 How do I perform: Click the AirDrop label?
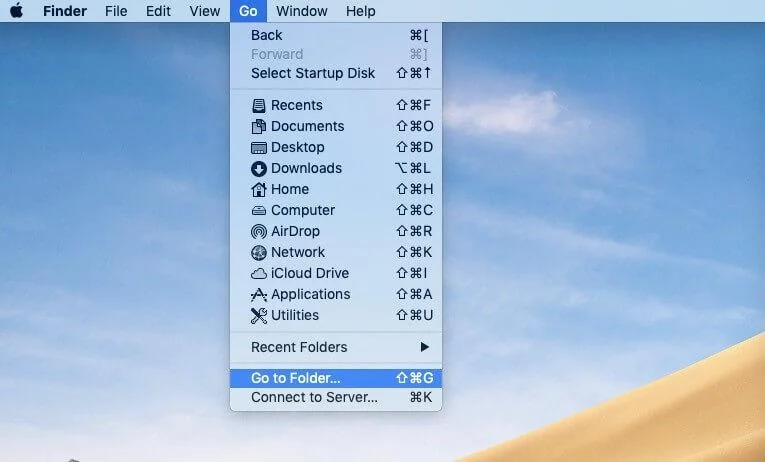[295, 231]
